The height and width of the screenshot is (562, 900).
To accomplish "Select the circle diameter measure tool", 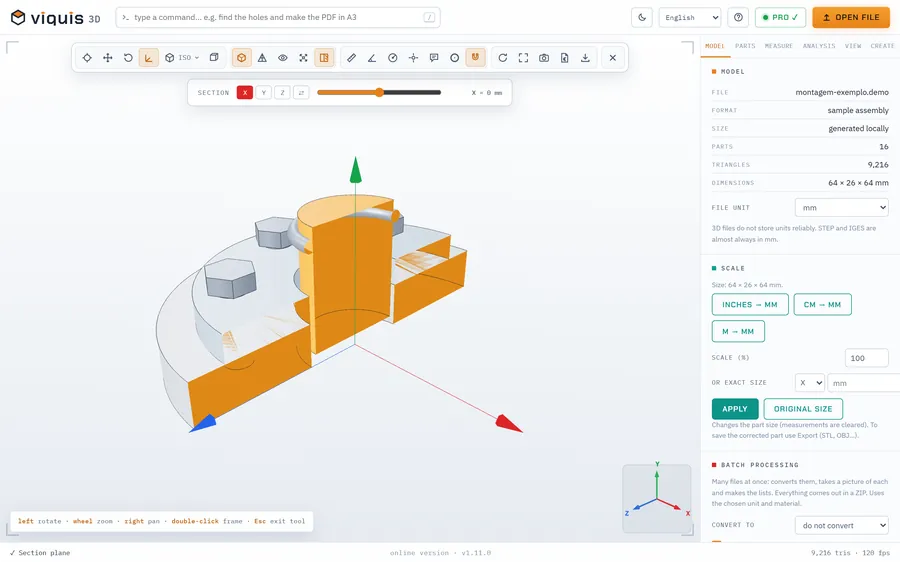I will 455,57.
